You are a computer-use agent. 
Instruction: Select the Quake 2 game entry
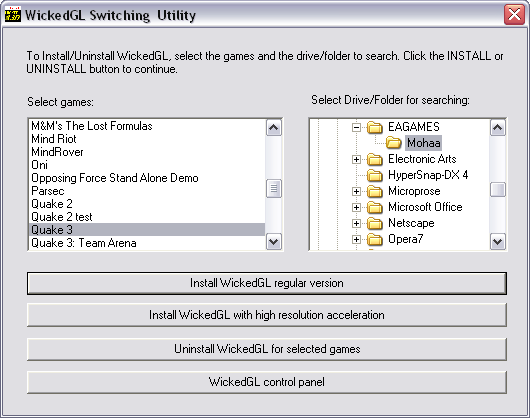tap(147, 204)
